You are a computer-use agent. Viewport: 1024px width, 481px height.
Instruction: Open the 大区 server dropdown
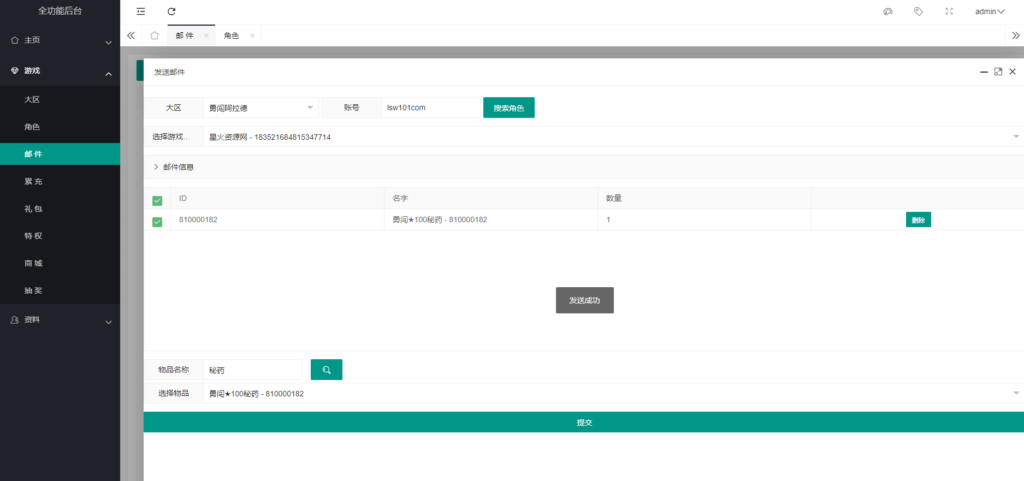260,108
